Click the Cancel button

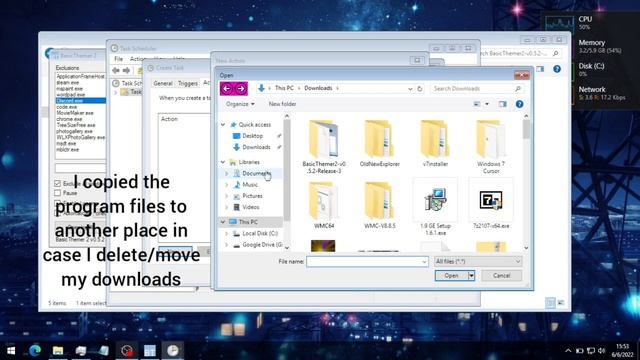pos(501,276)
